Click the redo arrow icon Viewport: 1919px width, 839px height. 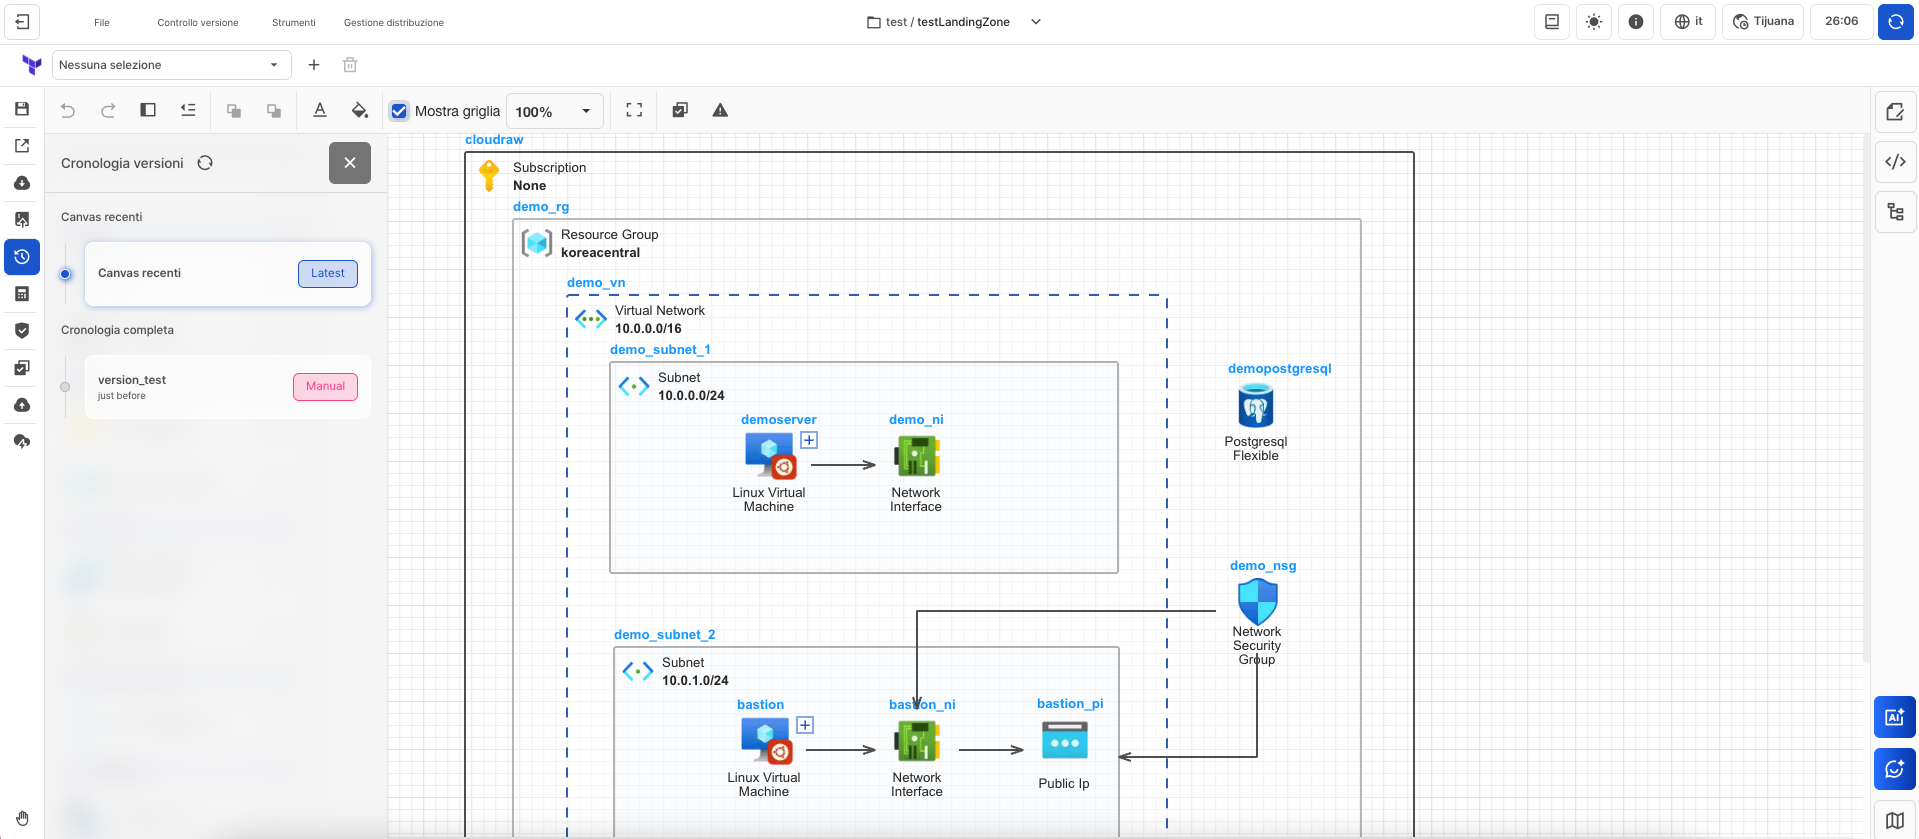point(108,111)
